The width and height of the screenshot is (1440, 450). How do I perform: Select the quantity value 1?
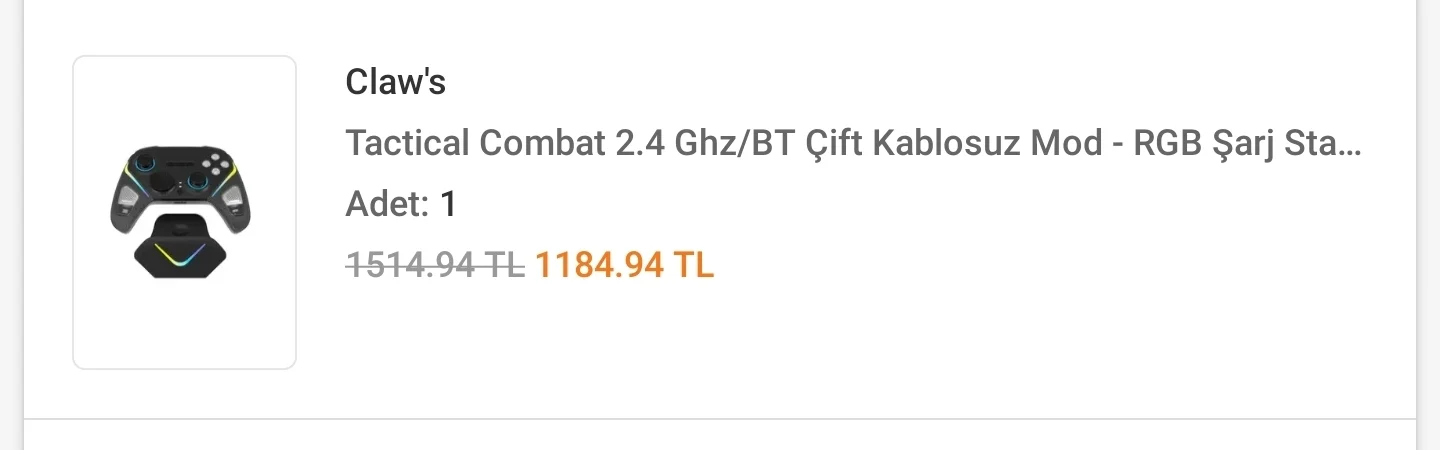(x=448, y=205)
